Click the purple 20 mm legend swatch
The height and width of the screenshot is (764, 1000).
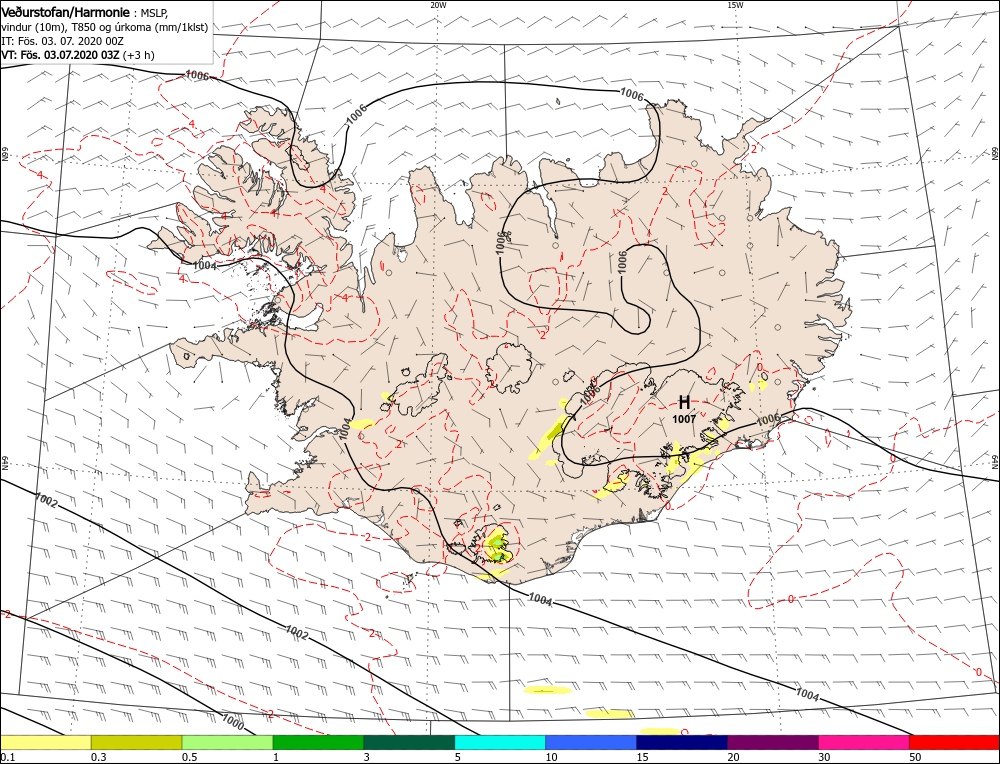pyautogui.click(x=772, y=742)
